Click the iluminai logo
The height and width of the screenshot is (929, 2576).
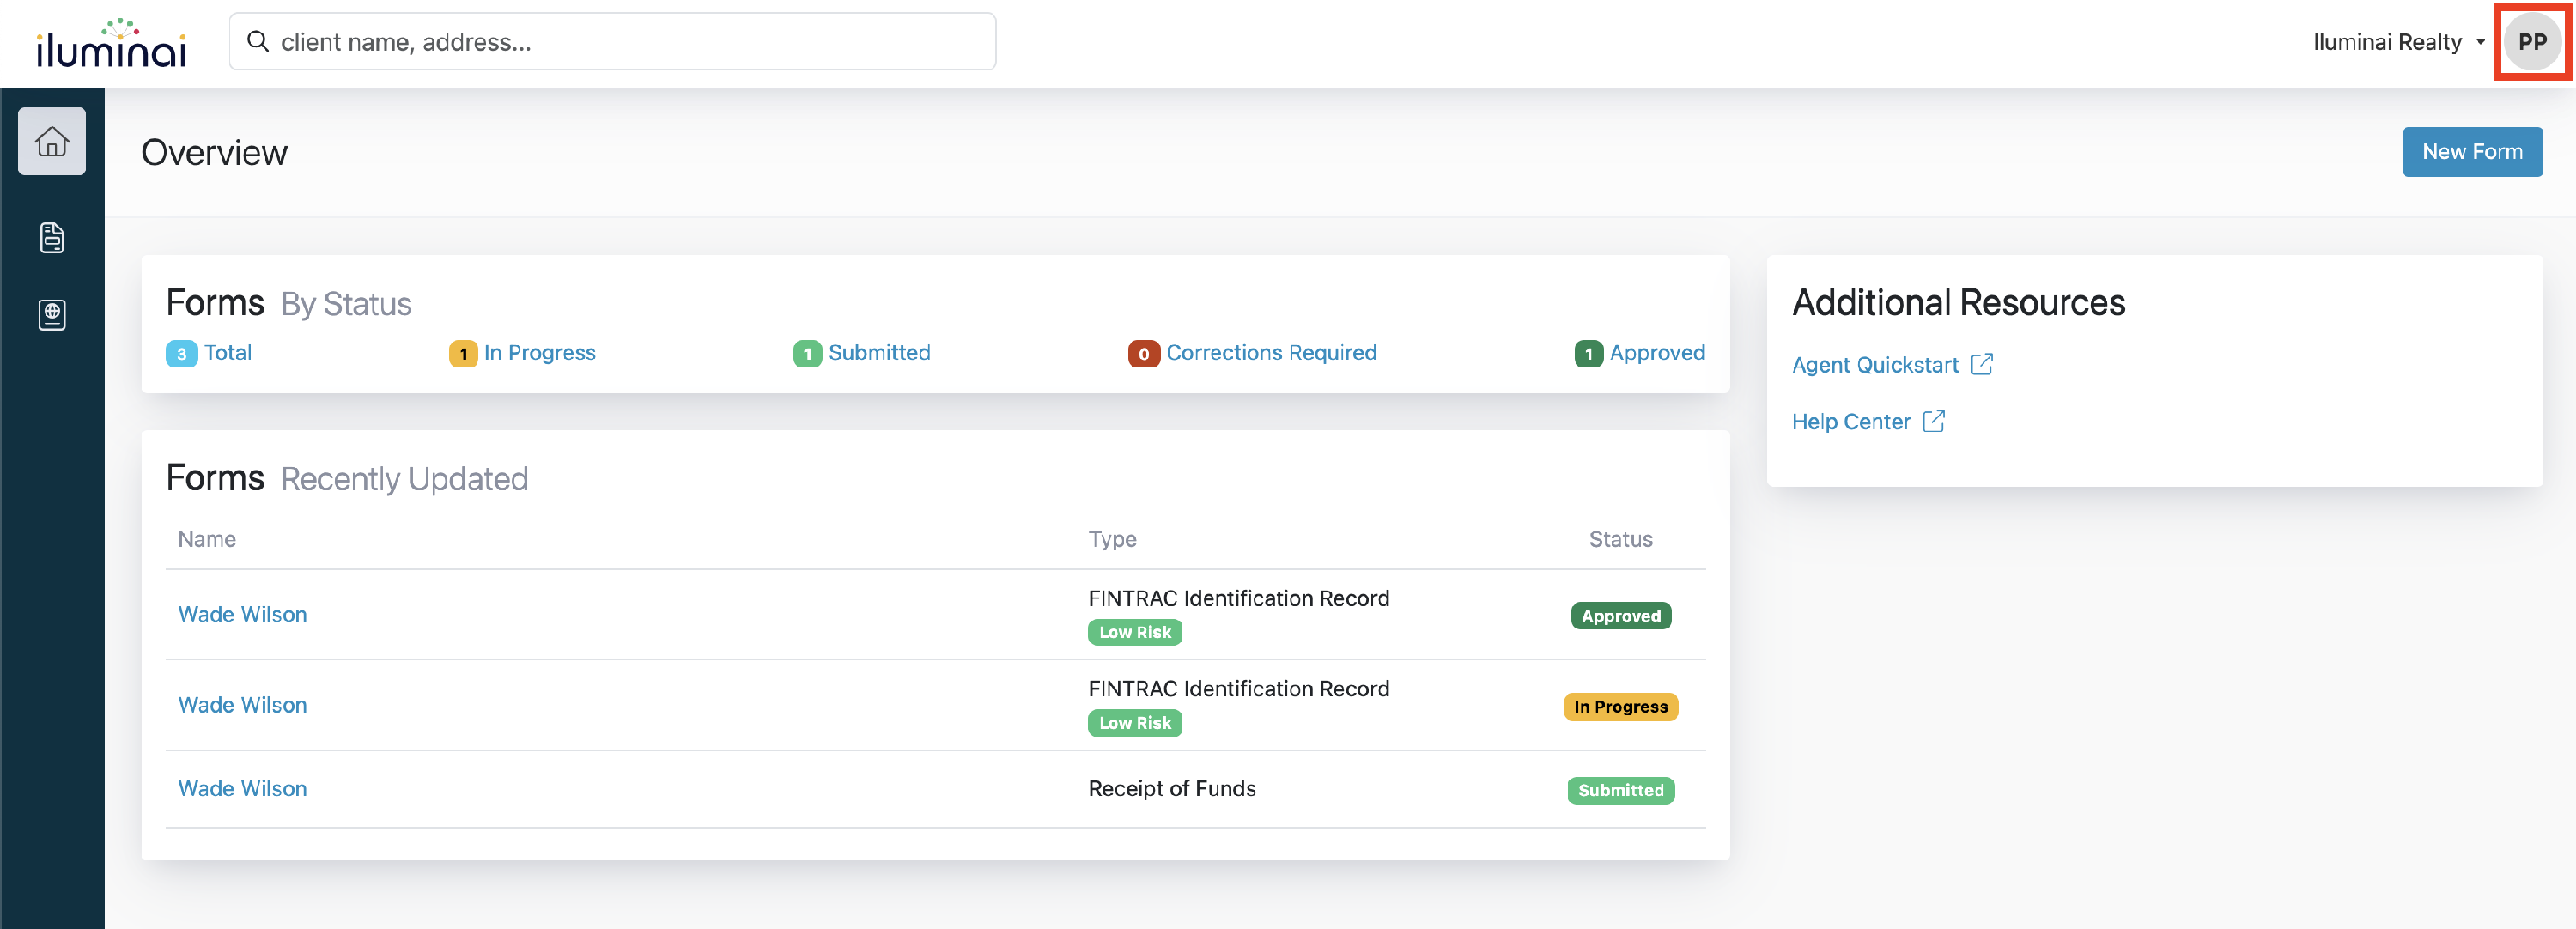pos(111,43)
